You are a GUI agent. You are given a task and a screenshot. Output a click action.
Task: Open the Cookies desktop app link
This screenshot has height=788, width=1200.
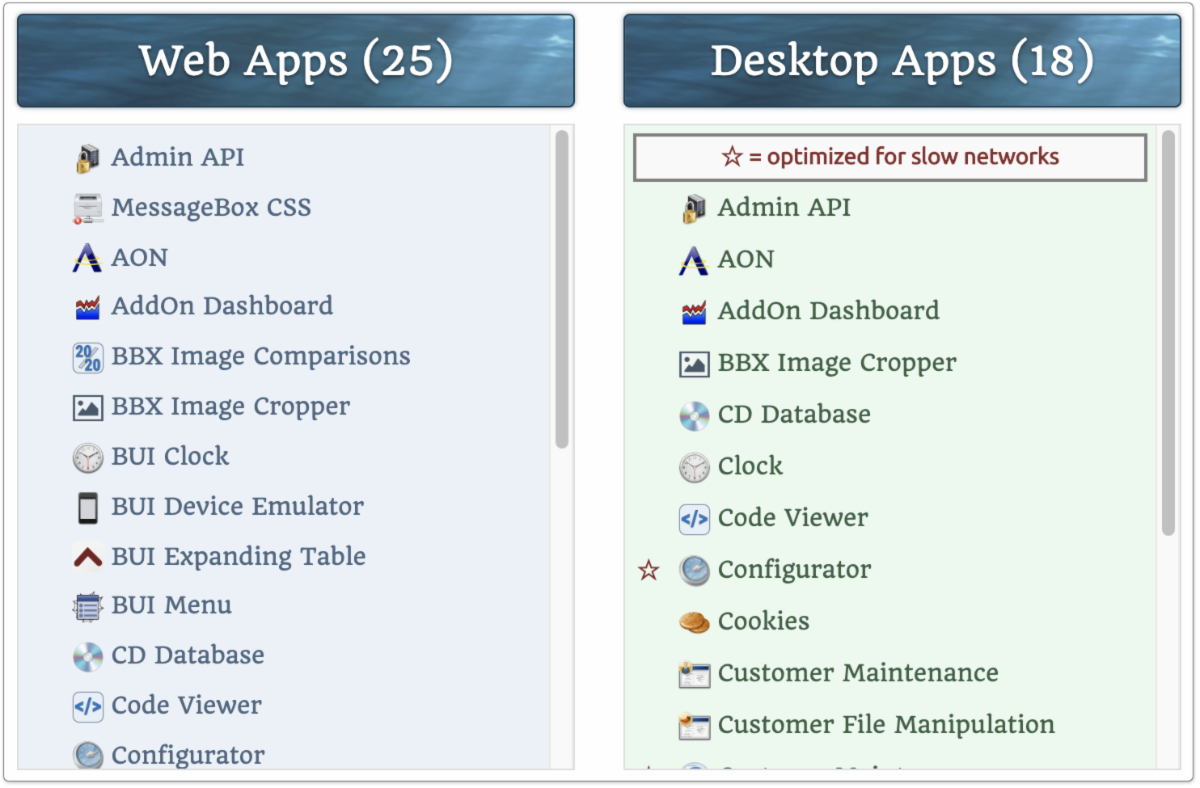tap(763, 622)
